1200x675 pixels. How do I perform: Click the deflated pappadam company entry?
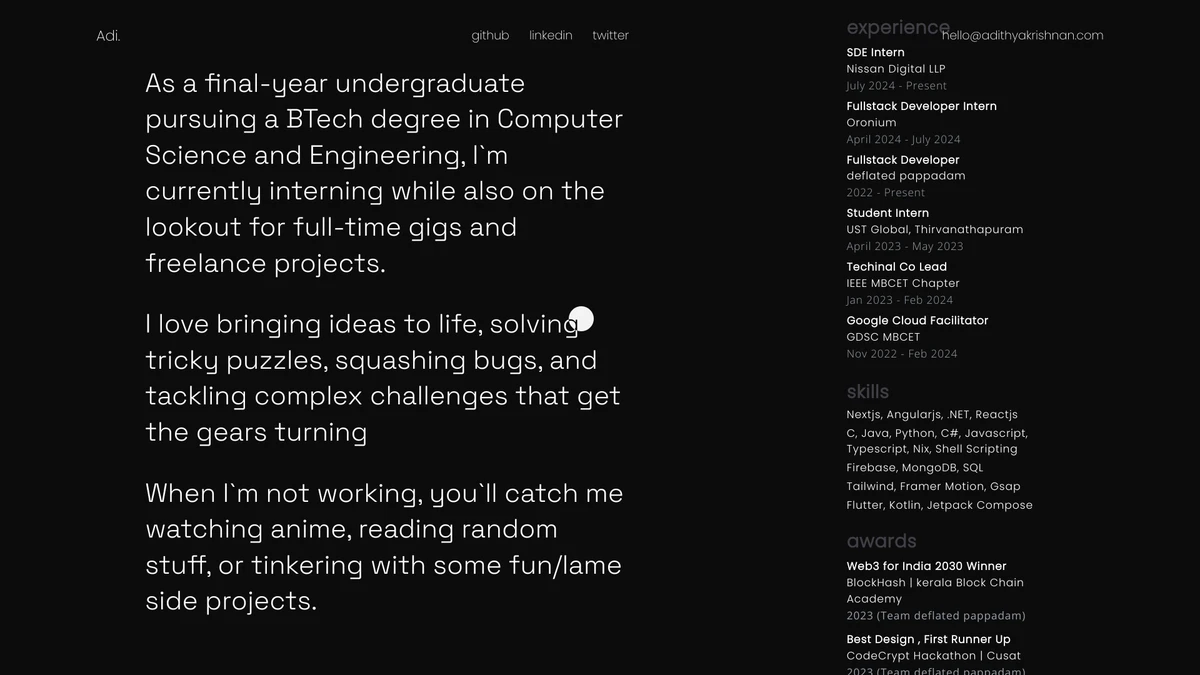pyautogui.click(x=905, y=176)
